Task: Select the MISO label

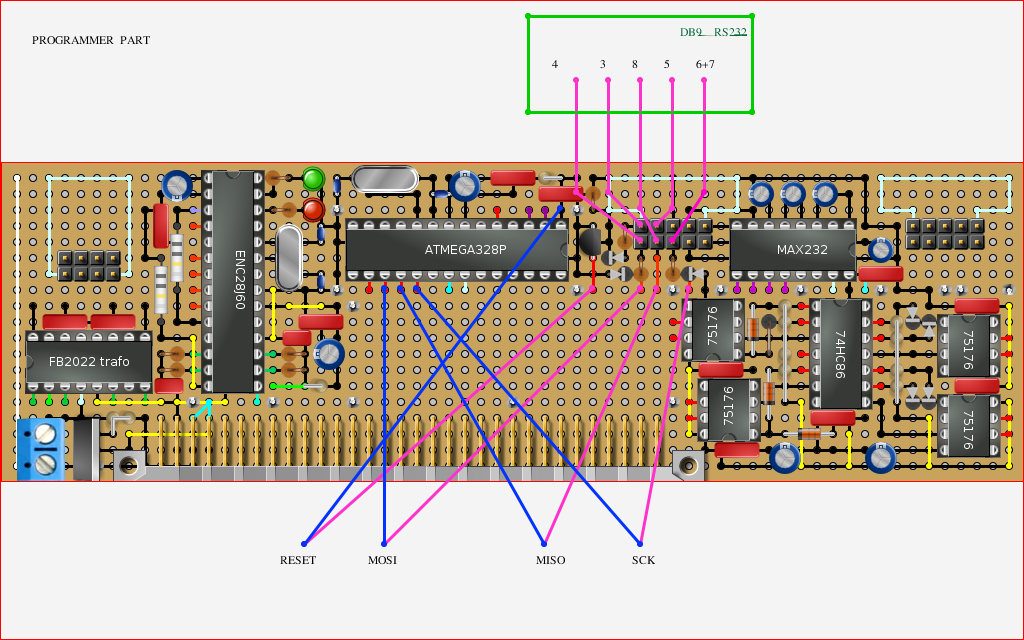Action: [551, 560]
